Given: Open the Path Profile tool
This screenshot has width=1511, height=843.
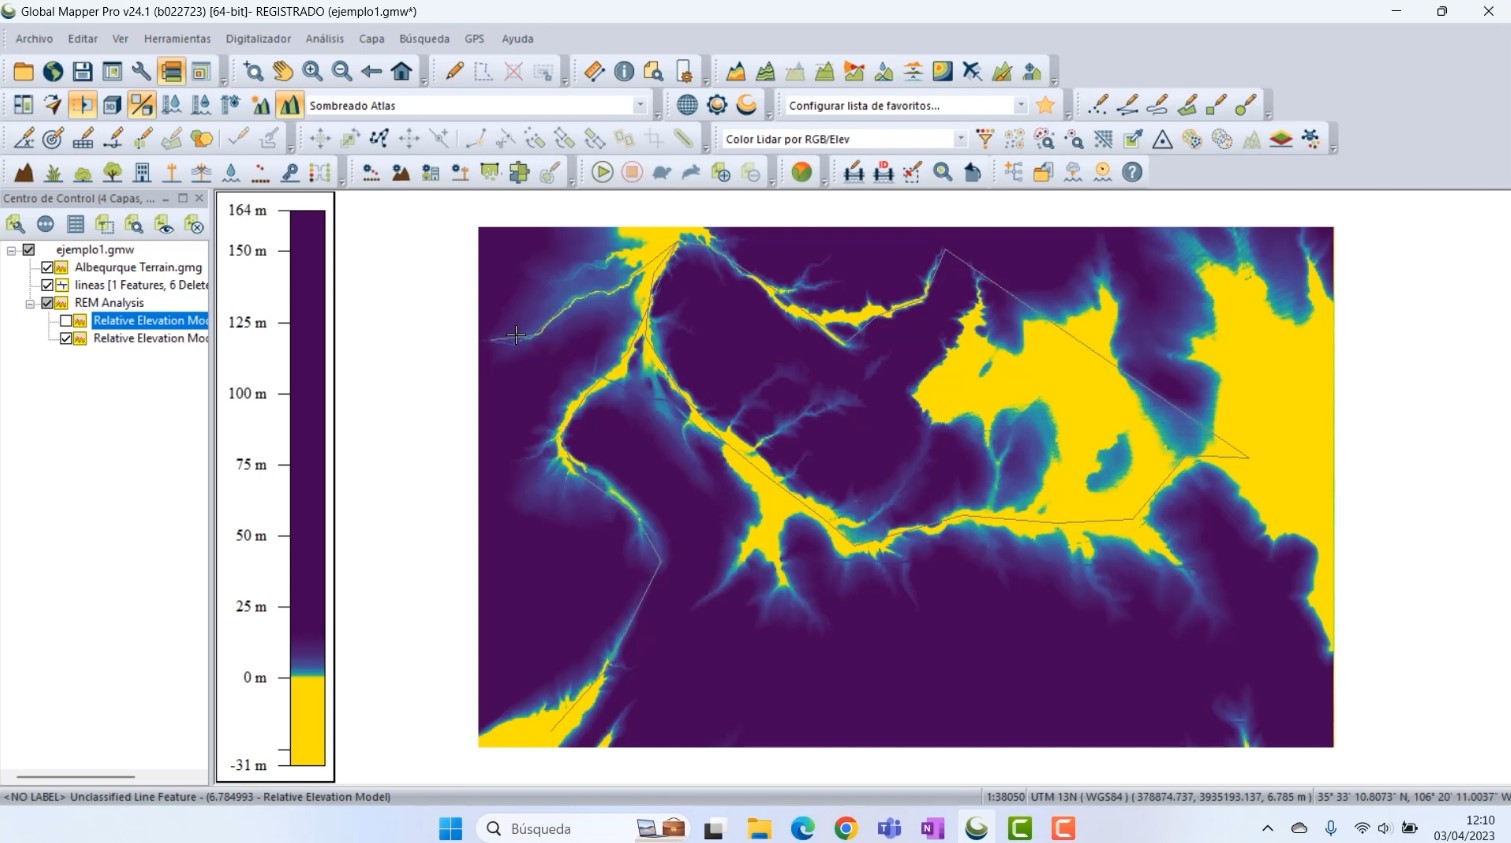Looking at the screenshot, I should click(735, 72).
